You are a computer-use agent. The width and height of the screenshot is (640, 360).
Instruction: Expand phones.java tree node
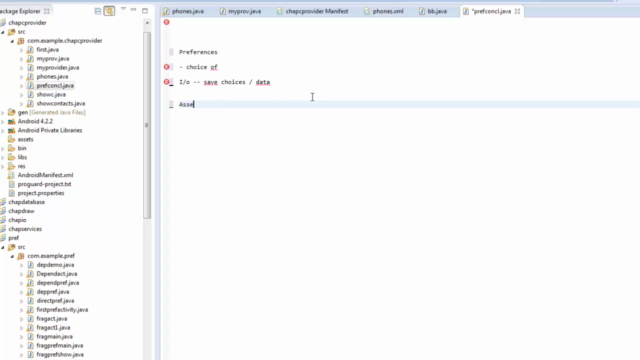22,77
